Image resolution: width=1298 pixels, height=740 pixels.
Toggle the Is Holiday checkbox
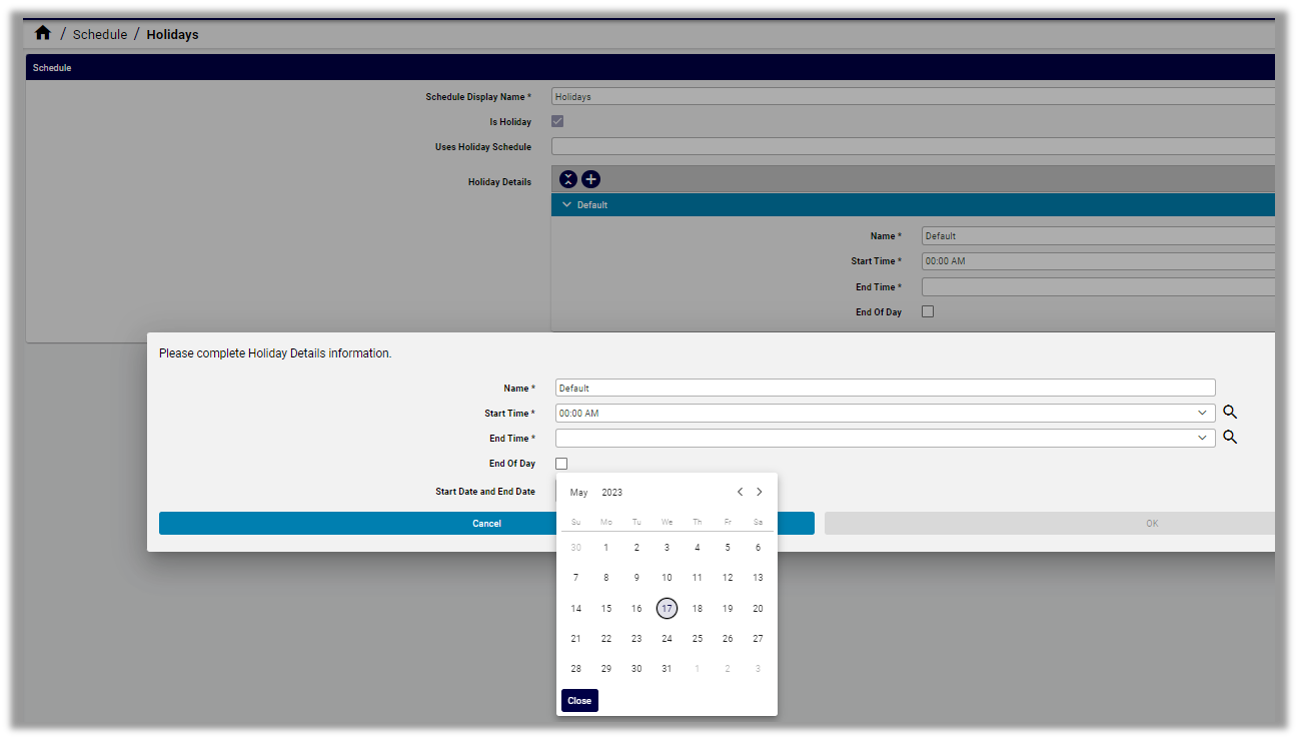point(557,121)
